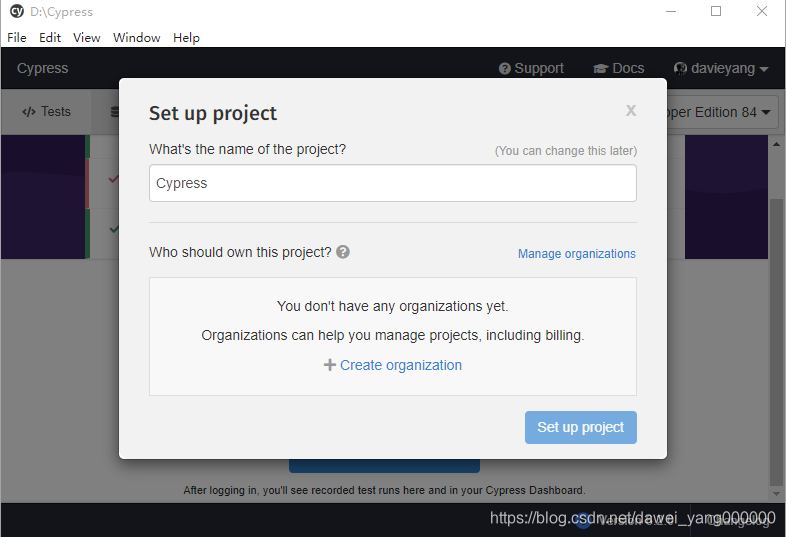Open the browser edition dropdown
The width and height of the screenshot is (786, 537).
[x=722, y=112]
